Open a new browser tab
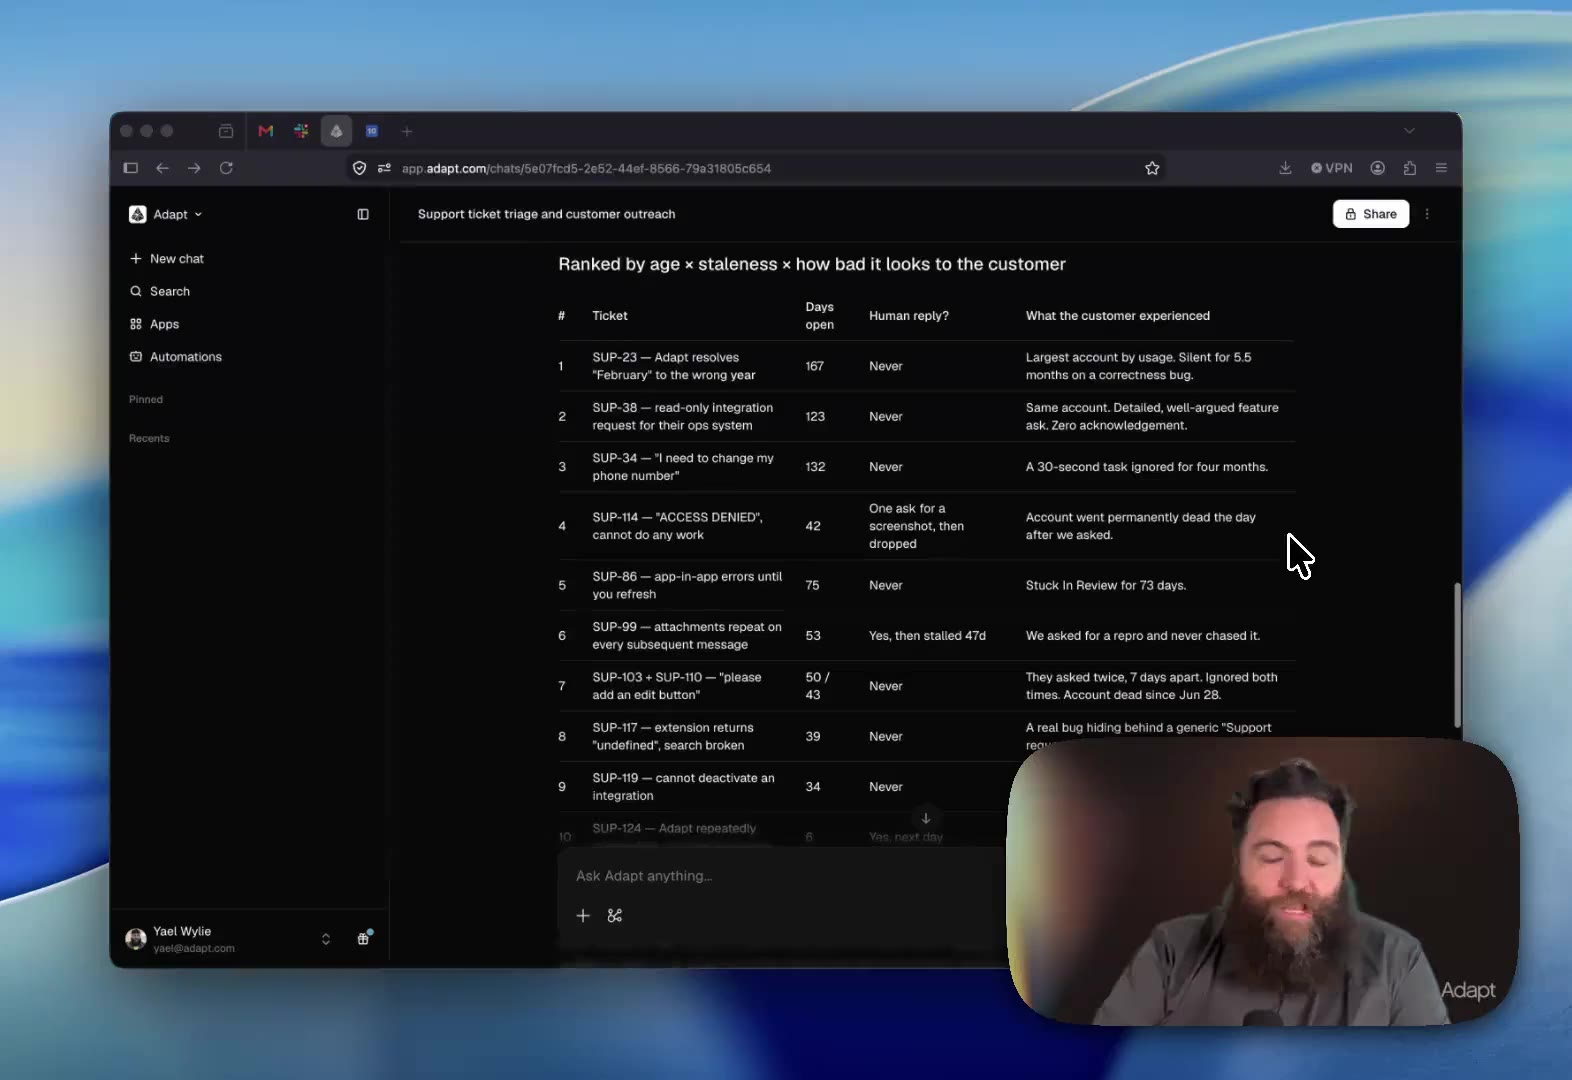Screen dimensions: 1572x1080 pyautogui.click(x=407, y=131)
